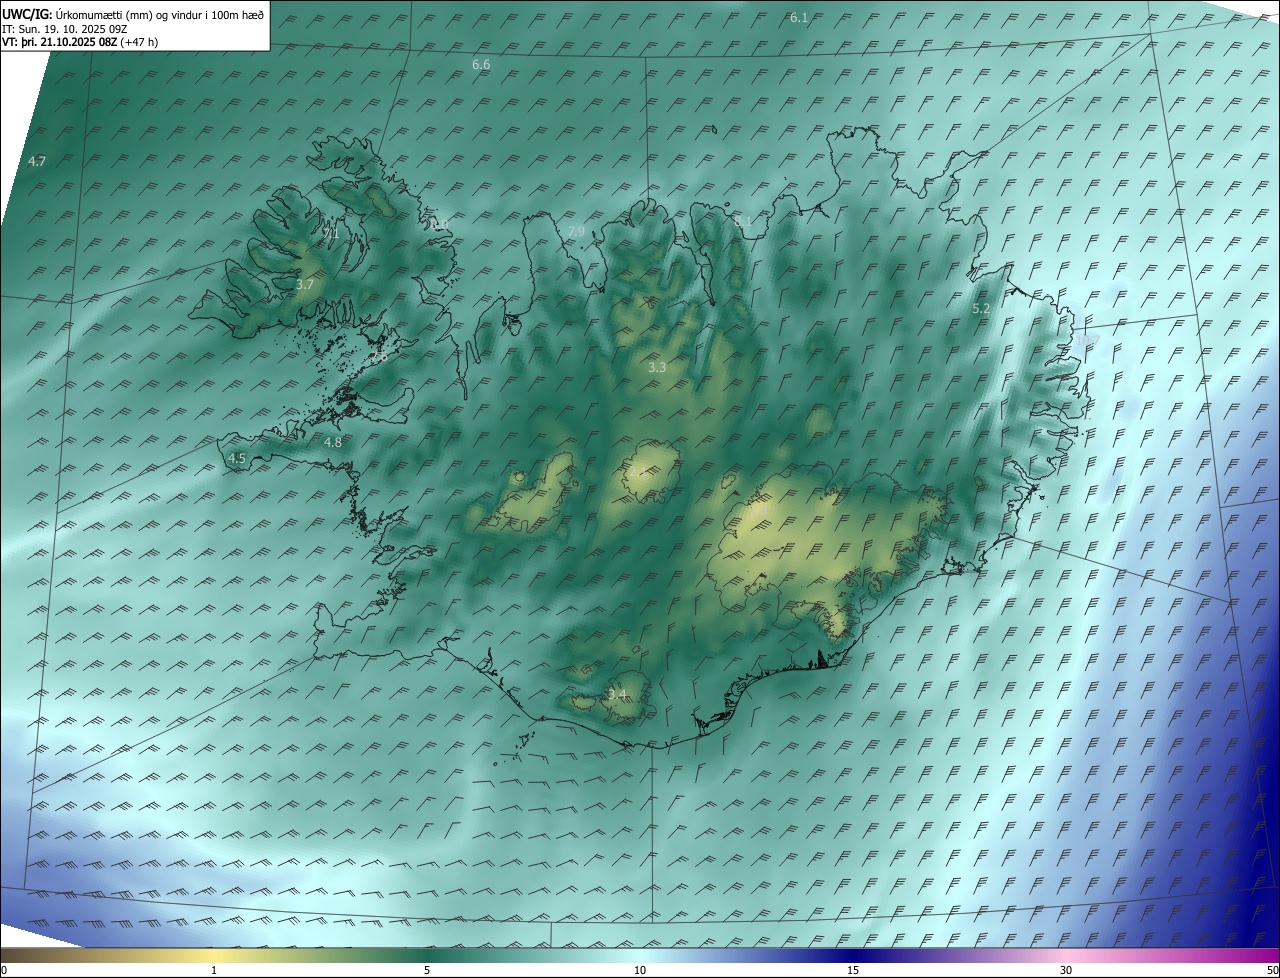Click the colorbar tick label 10

pyautogui.click(x=640, y=970)
